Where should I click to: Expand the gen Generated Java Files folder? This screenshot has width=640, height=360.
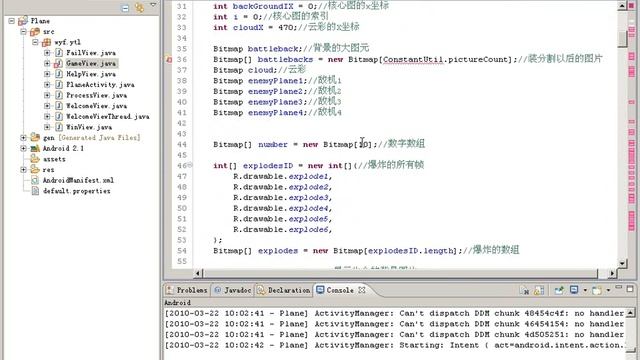tap(24, 138)
